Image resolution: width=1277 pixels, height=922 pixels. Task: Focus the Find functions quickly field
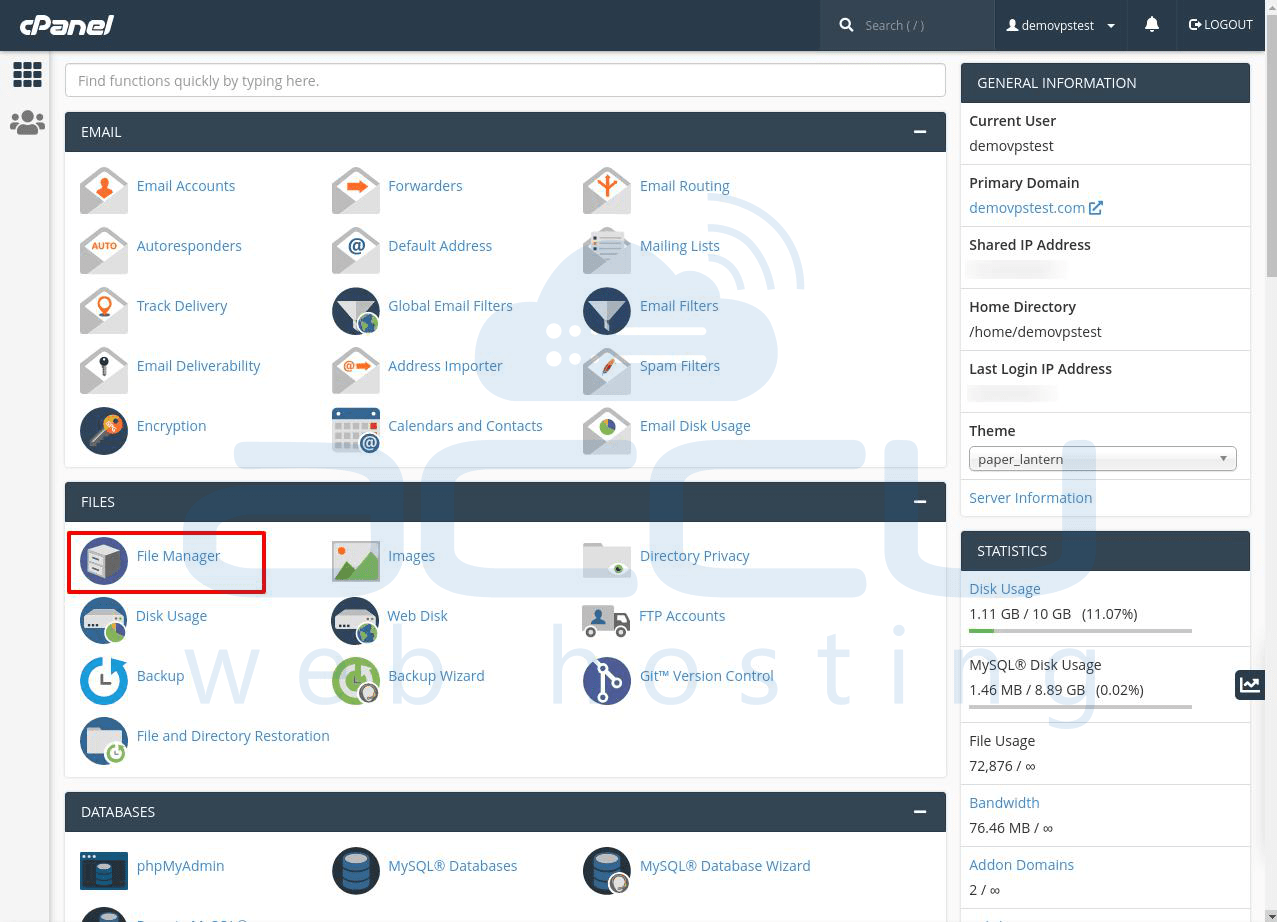pos(505,81)
